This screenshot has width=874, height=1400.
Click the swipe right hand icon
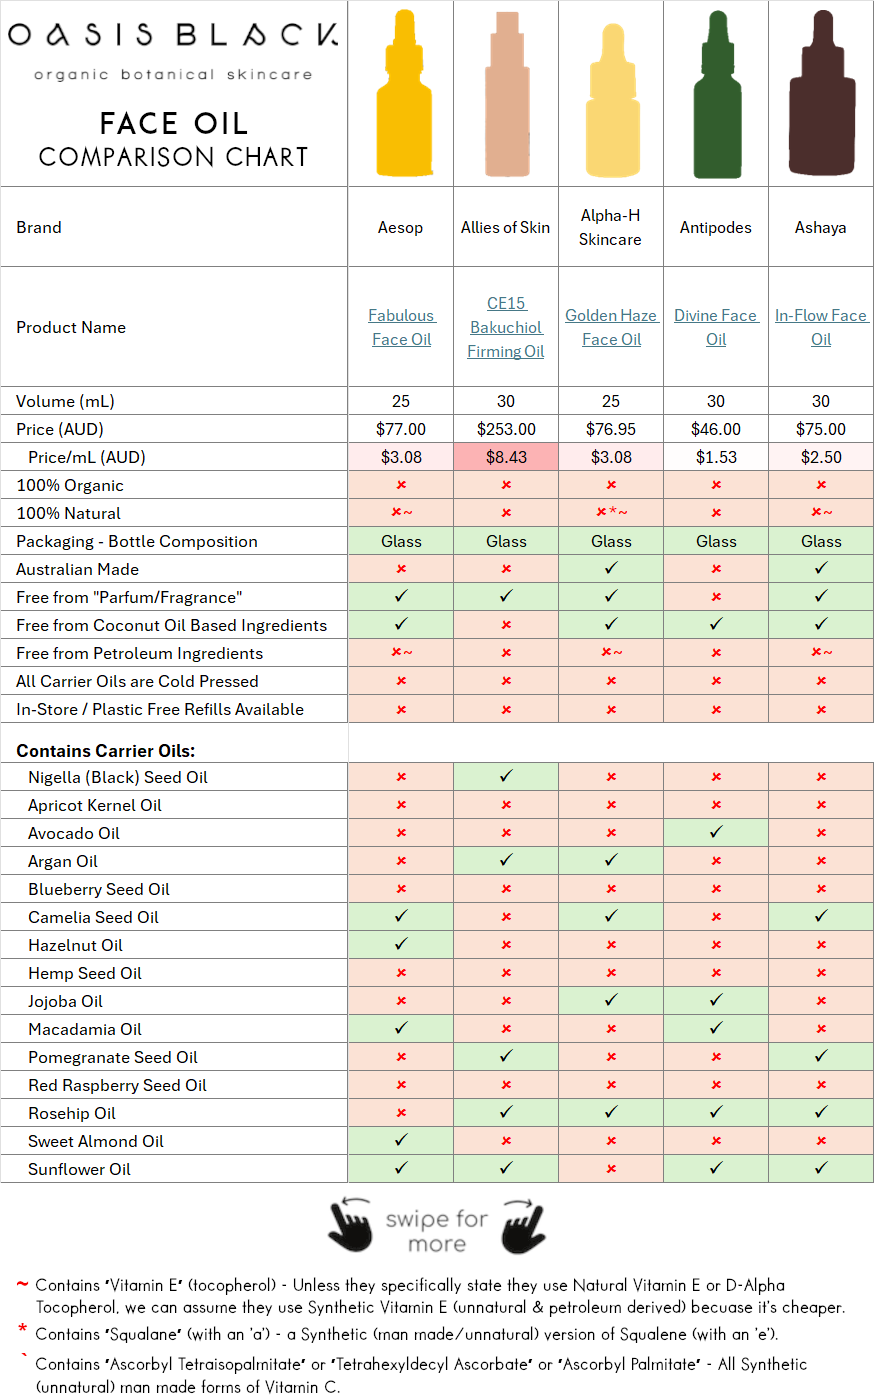[524, 1225]
